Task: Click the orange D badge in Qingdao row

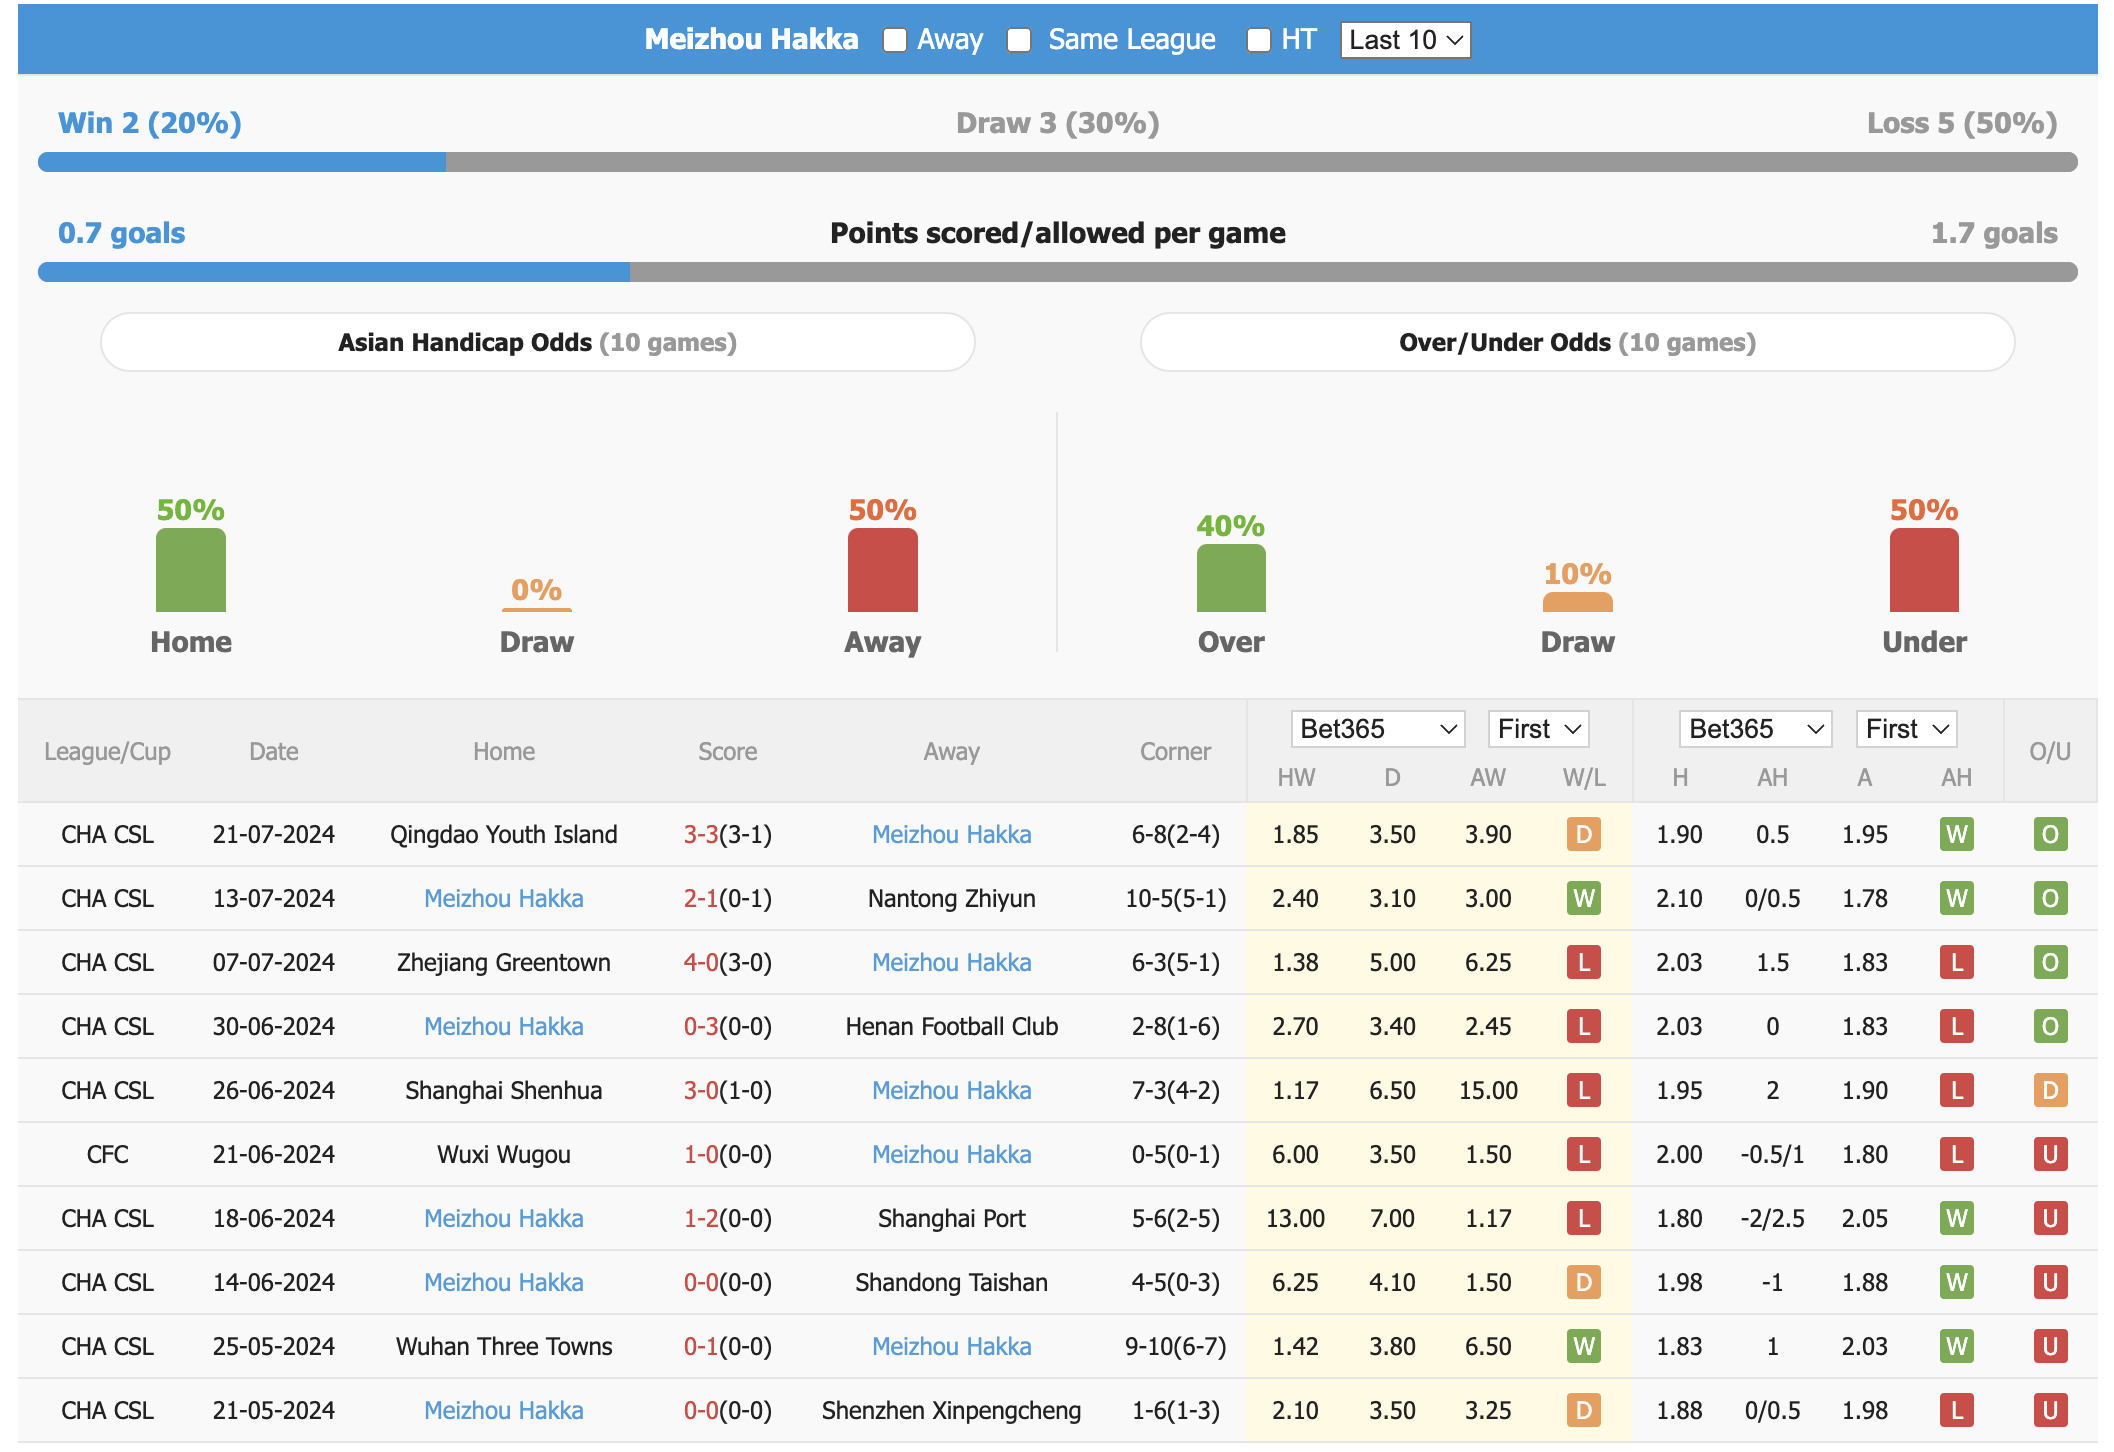Action: coord(1583,834)
